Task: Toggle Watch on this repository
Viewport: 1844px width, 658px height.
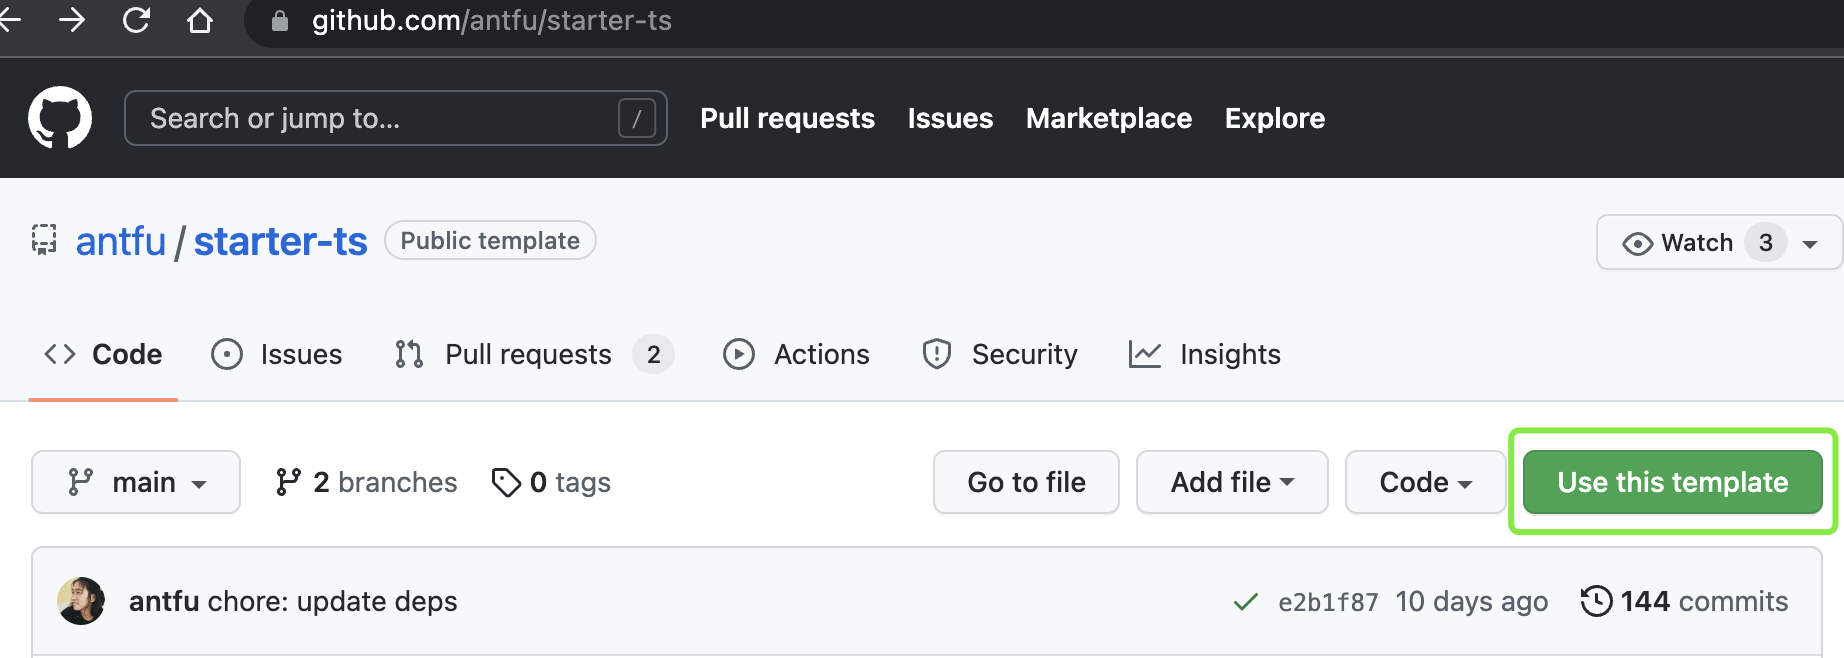Action: click(x=1680, y=243)
